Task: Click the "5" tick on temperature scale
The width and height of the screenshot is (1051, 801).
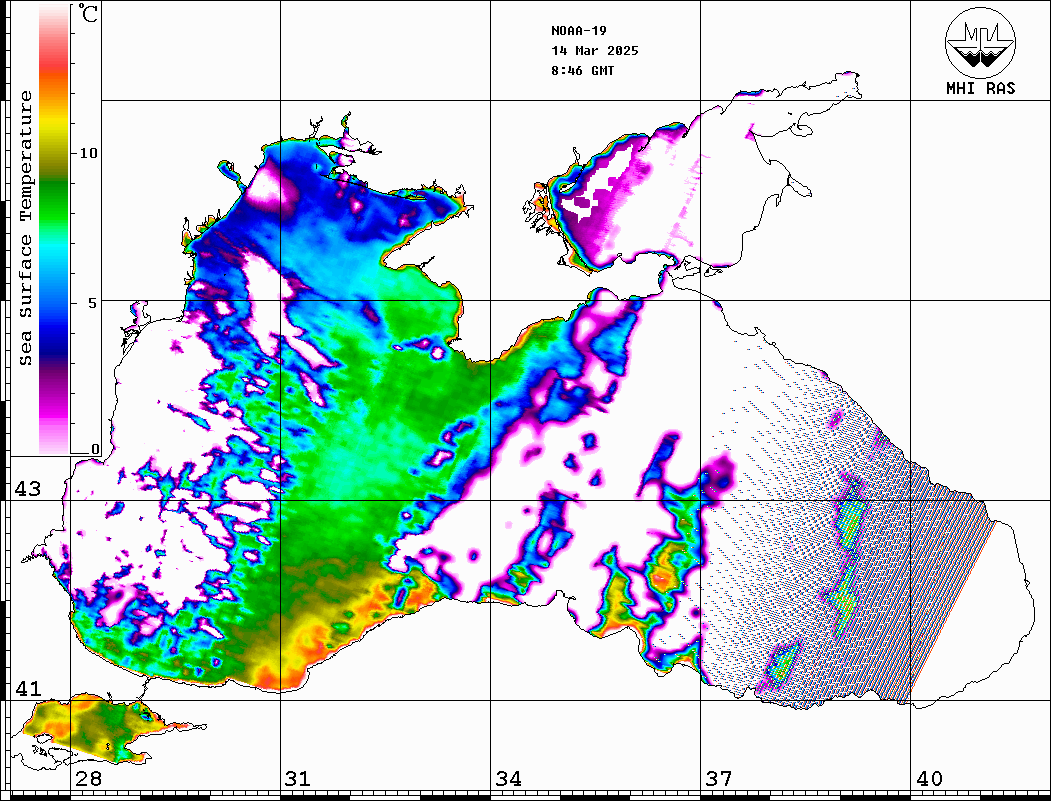Action: [x=93, y=303]
